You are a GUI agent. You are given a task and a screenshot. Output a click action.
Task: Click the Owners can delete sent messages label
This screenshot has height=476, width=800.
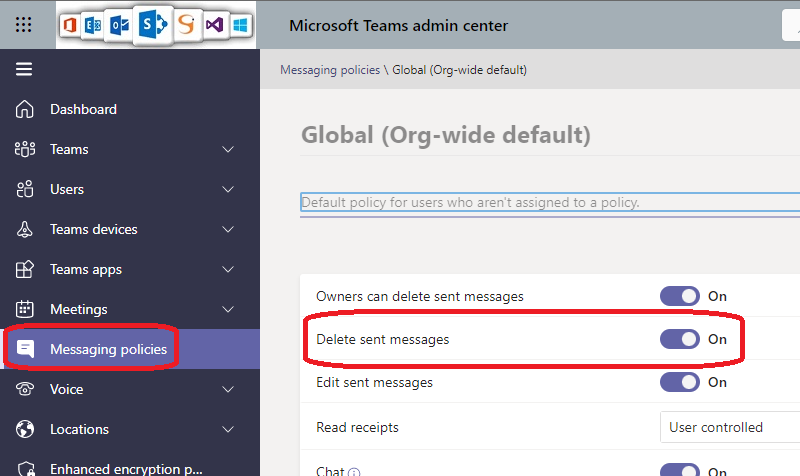419,296
